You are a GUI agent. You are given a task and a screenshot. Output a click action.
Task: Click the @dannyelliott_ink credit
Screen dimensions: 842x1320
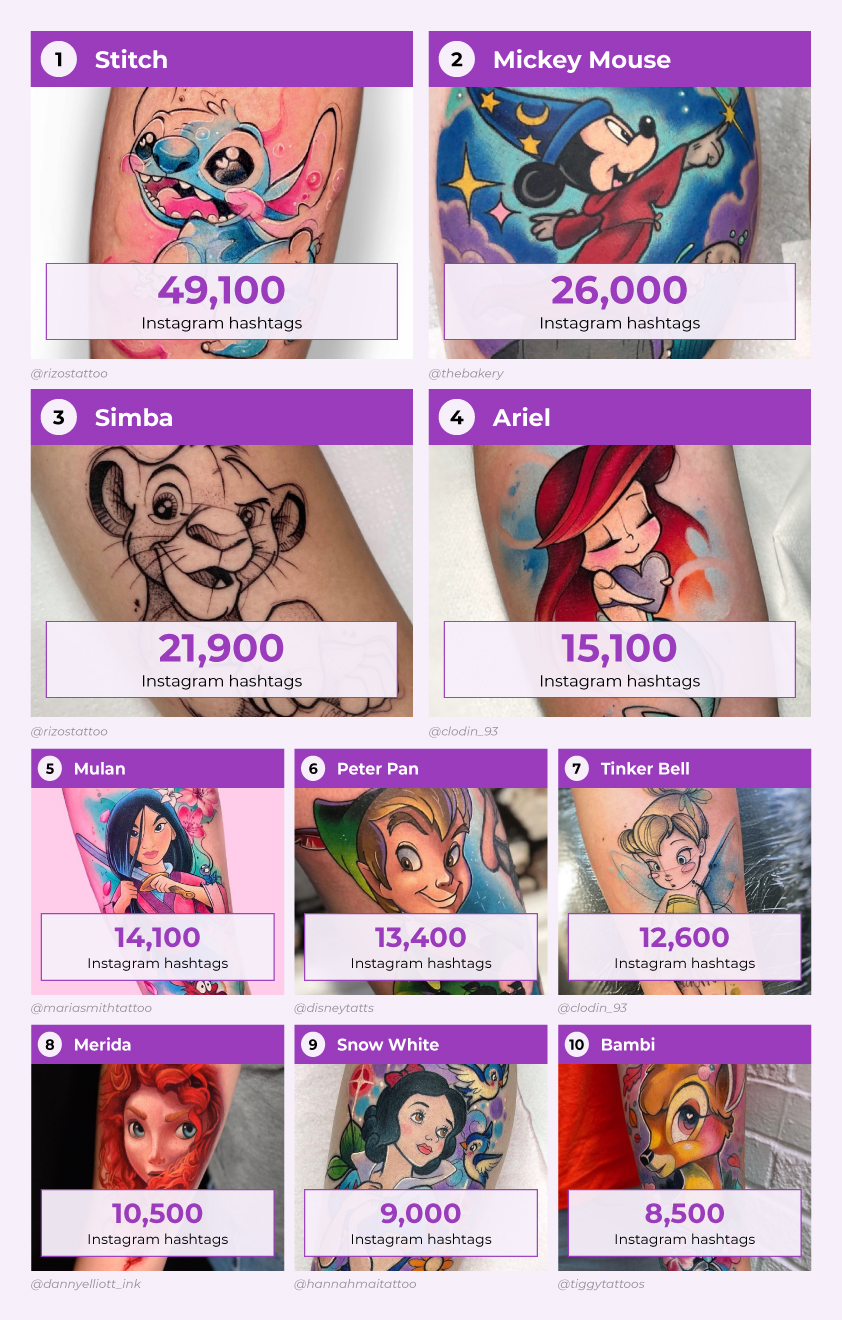click(86, 1284)
